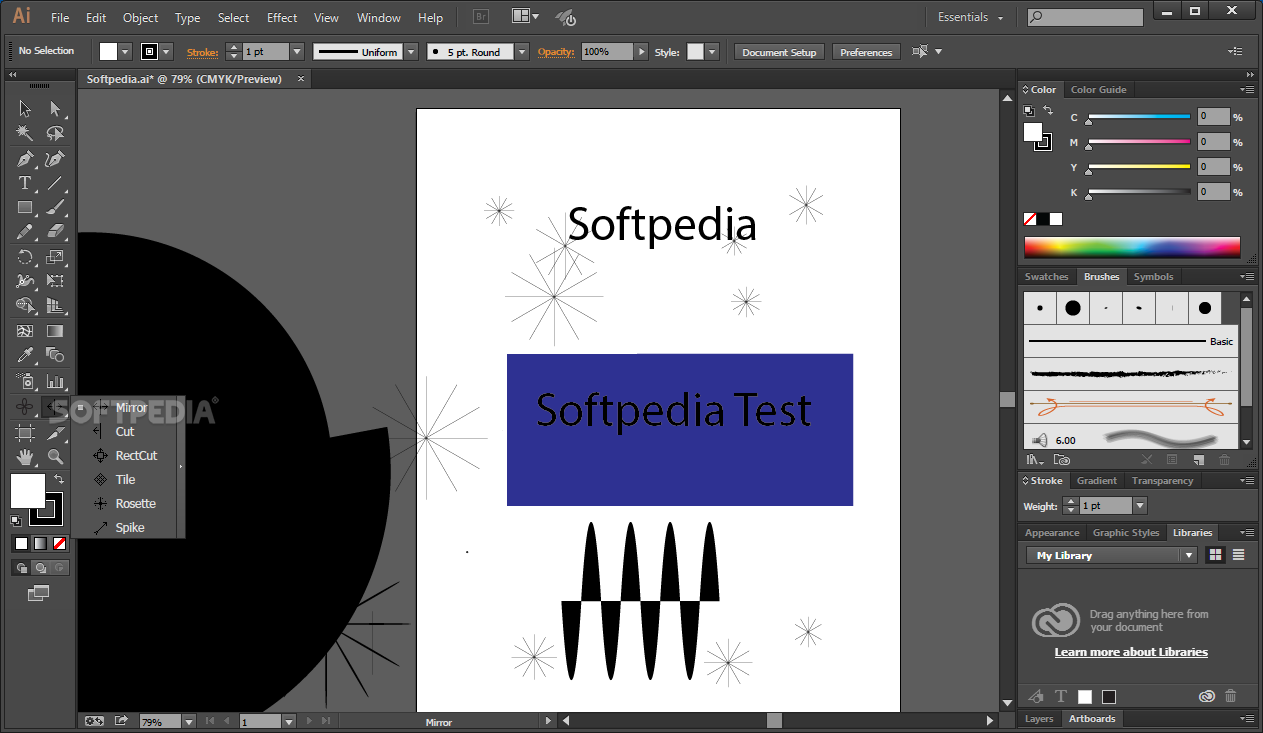Add text style with Libraries T icon
The height and width of the screenshot is (733, 1263).
coord(1061,696)
